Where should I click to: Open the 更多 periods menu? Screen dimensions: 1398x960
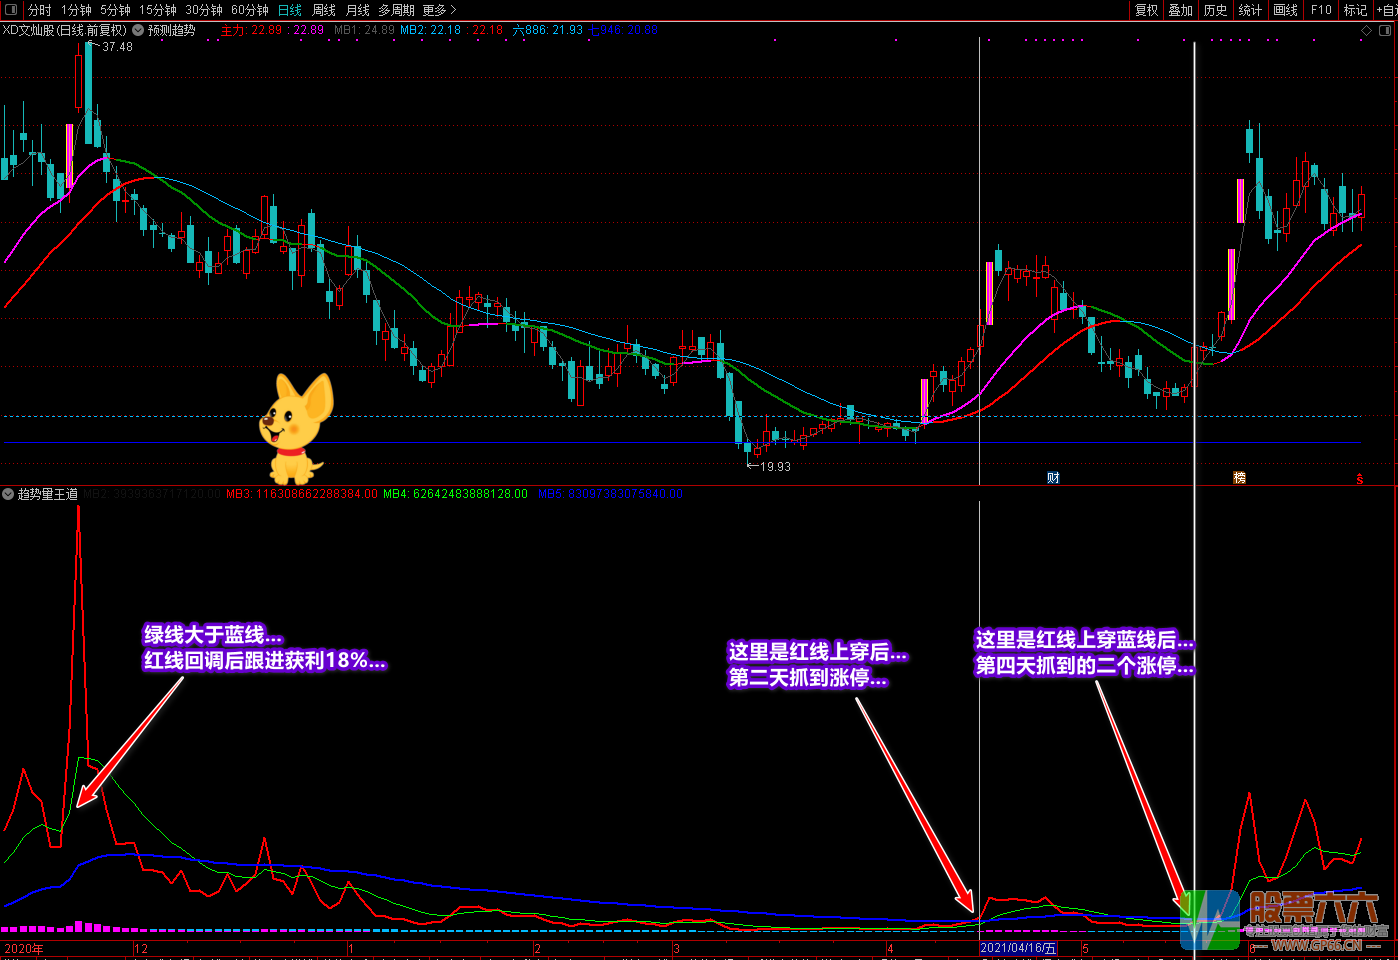438,10
